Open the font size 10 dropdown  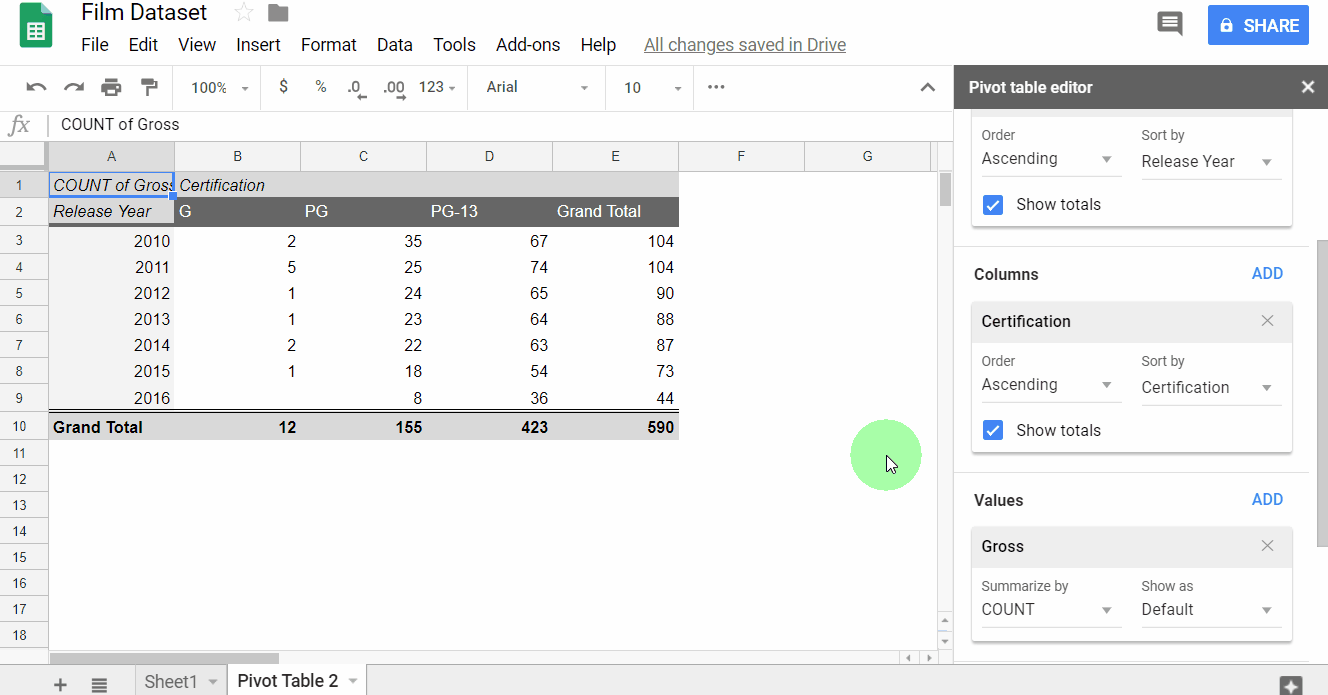(x=652, y=88)
